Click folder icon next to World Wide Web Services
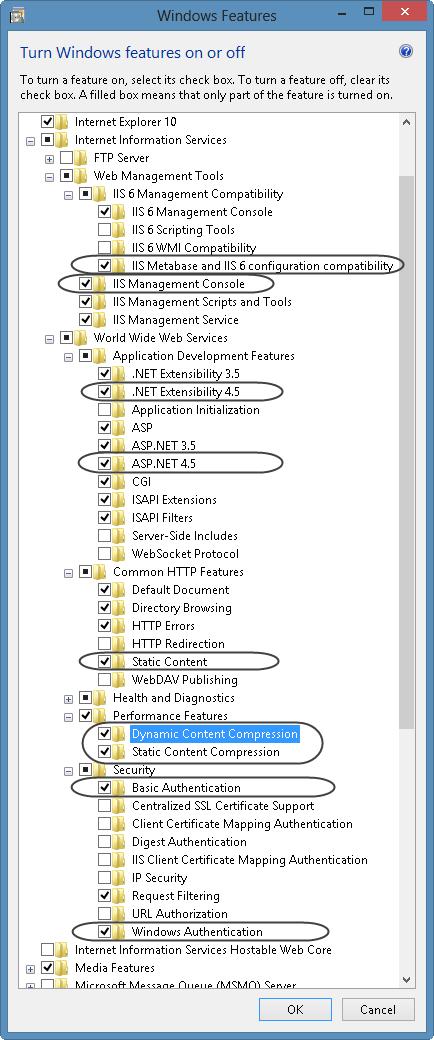Image resolution: width=434 pixels, height=1040 pixels. [82, 338]
